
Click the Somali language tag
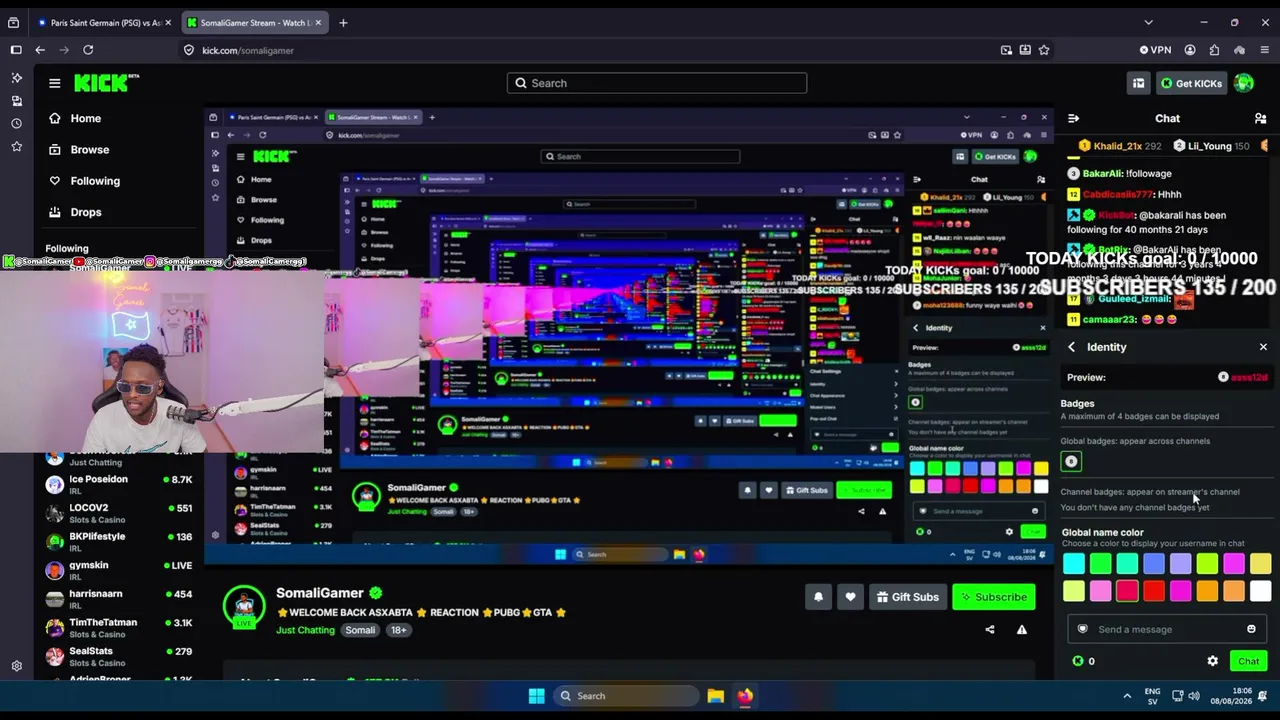click(360, 630)
